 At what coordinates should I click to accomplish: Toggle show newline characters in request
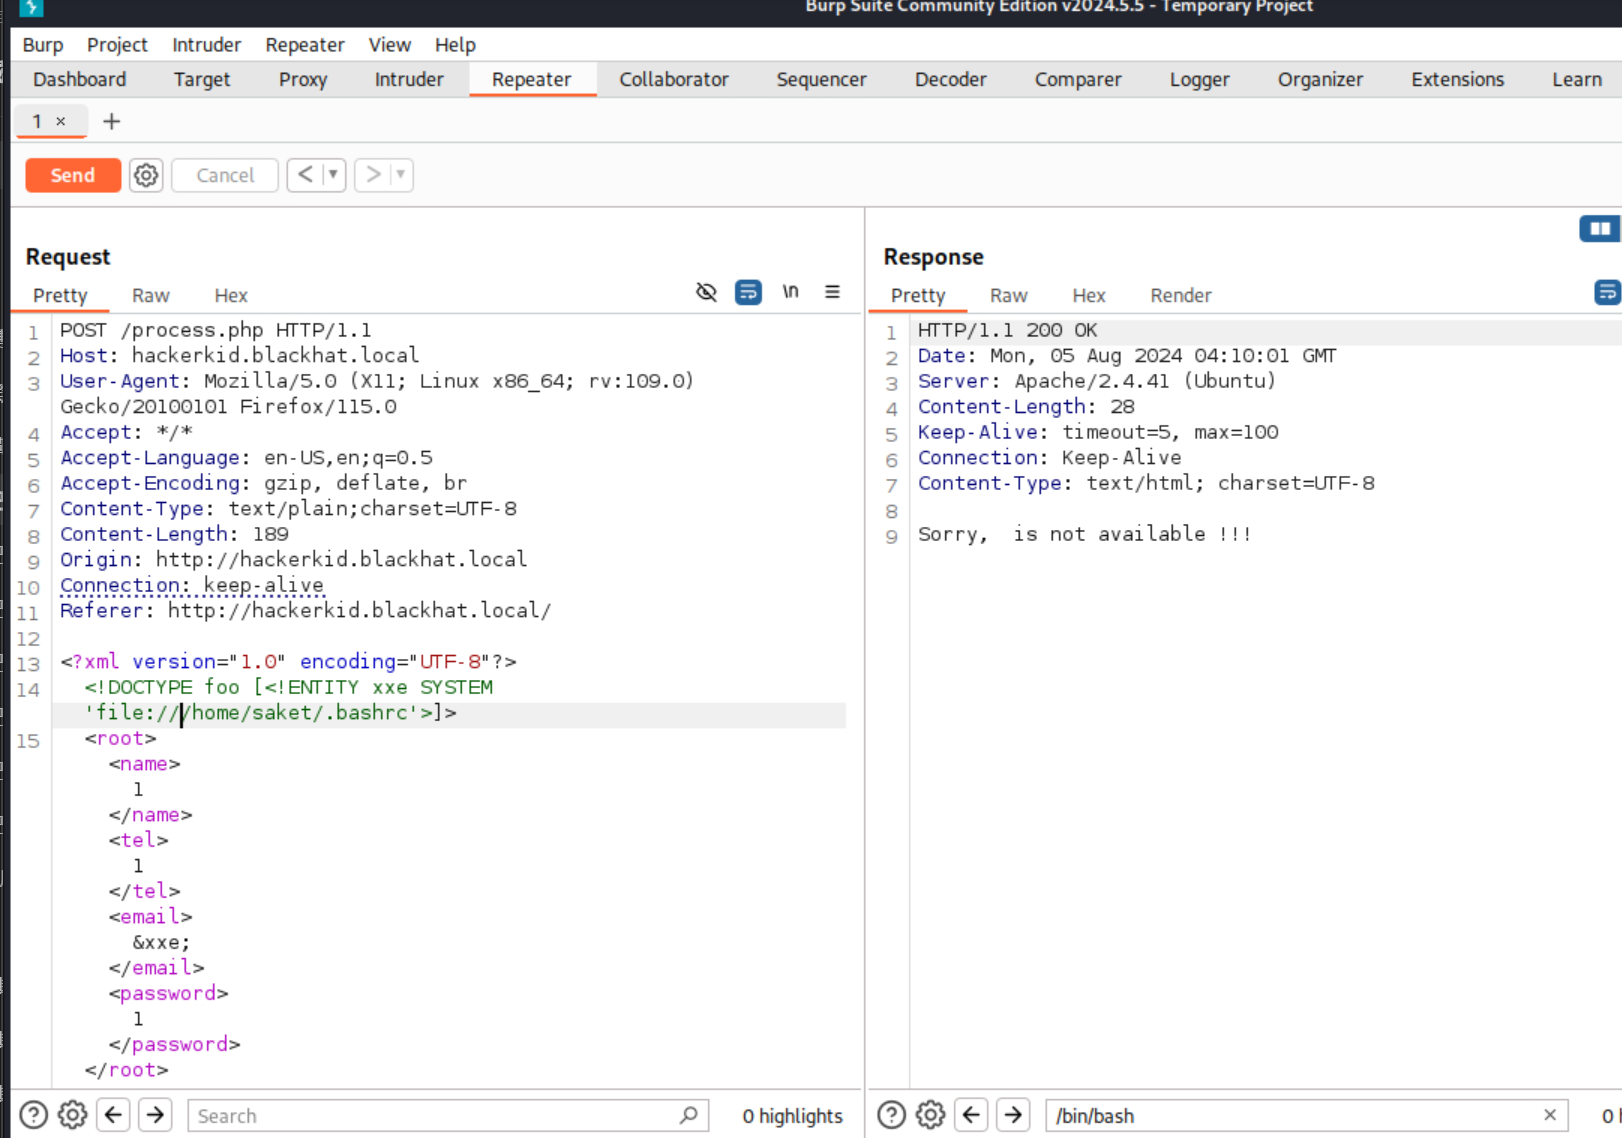[x=790, y=292]
